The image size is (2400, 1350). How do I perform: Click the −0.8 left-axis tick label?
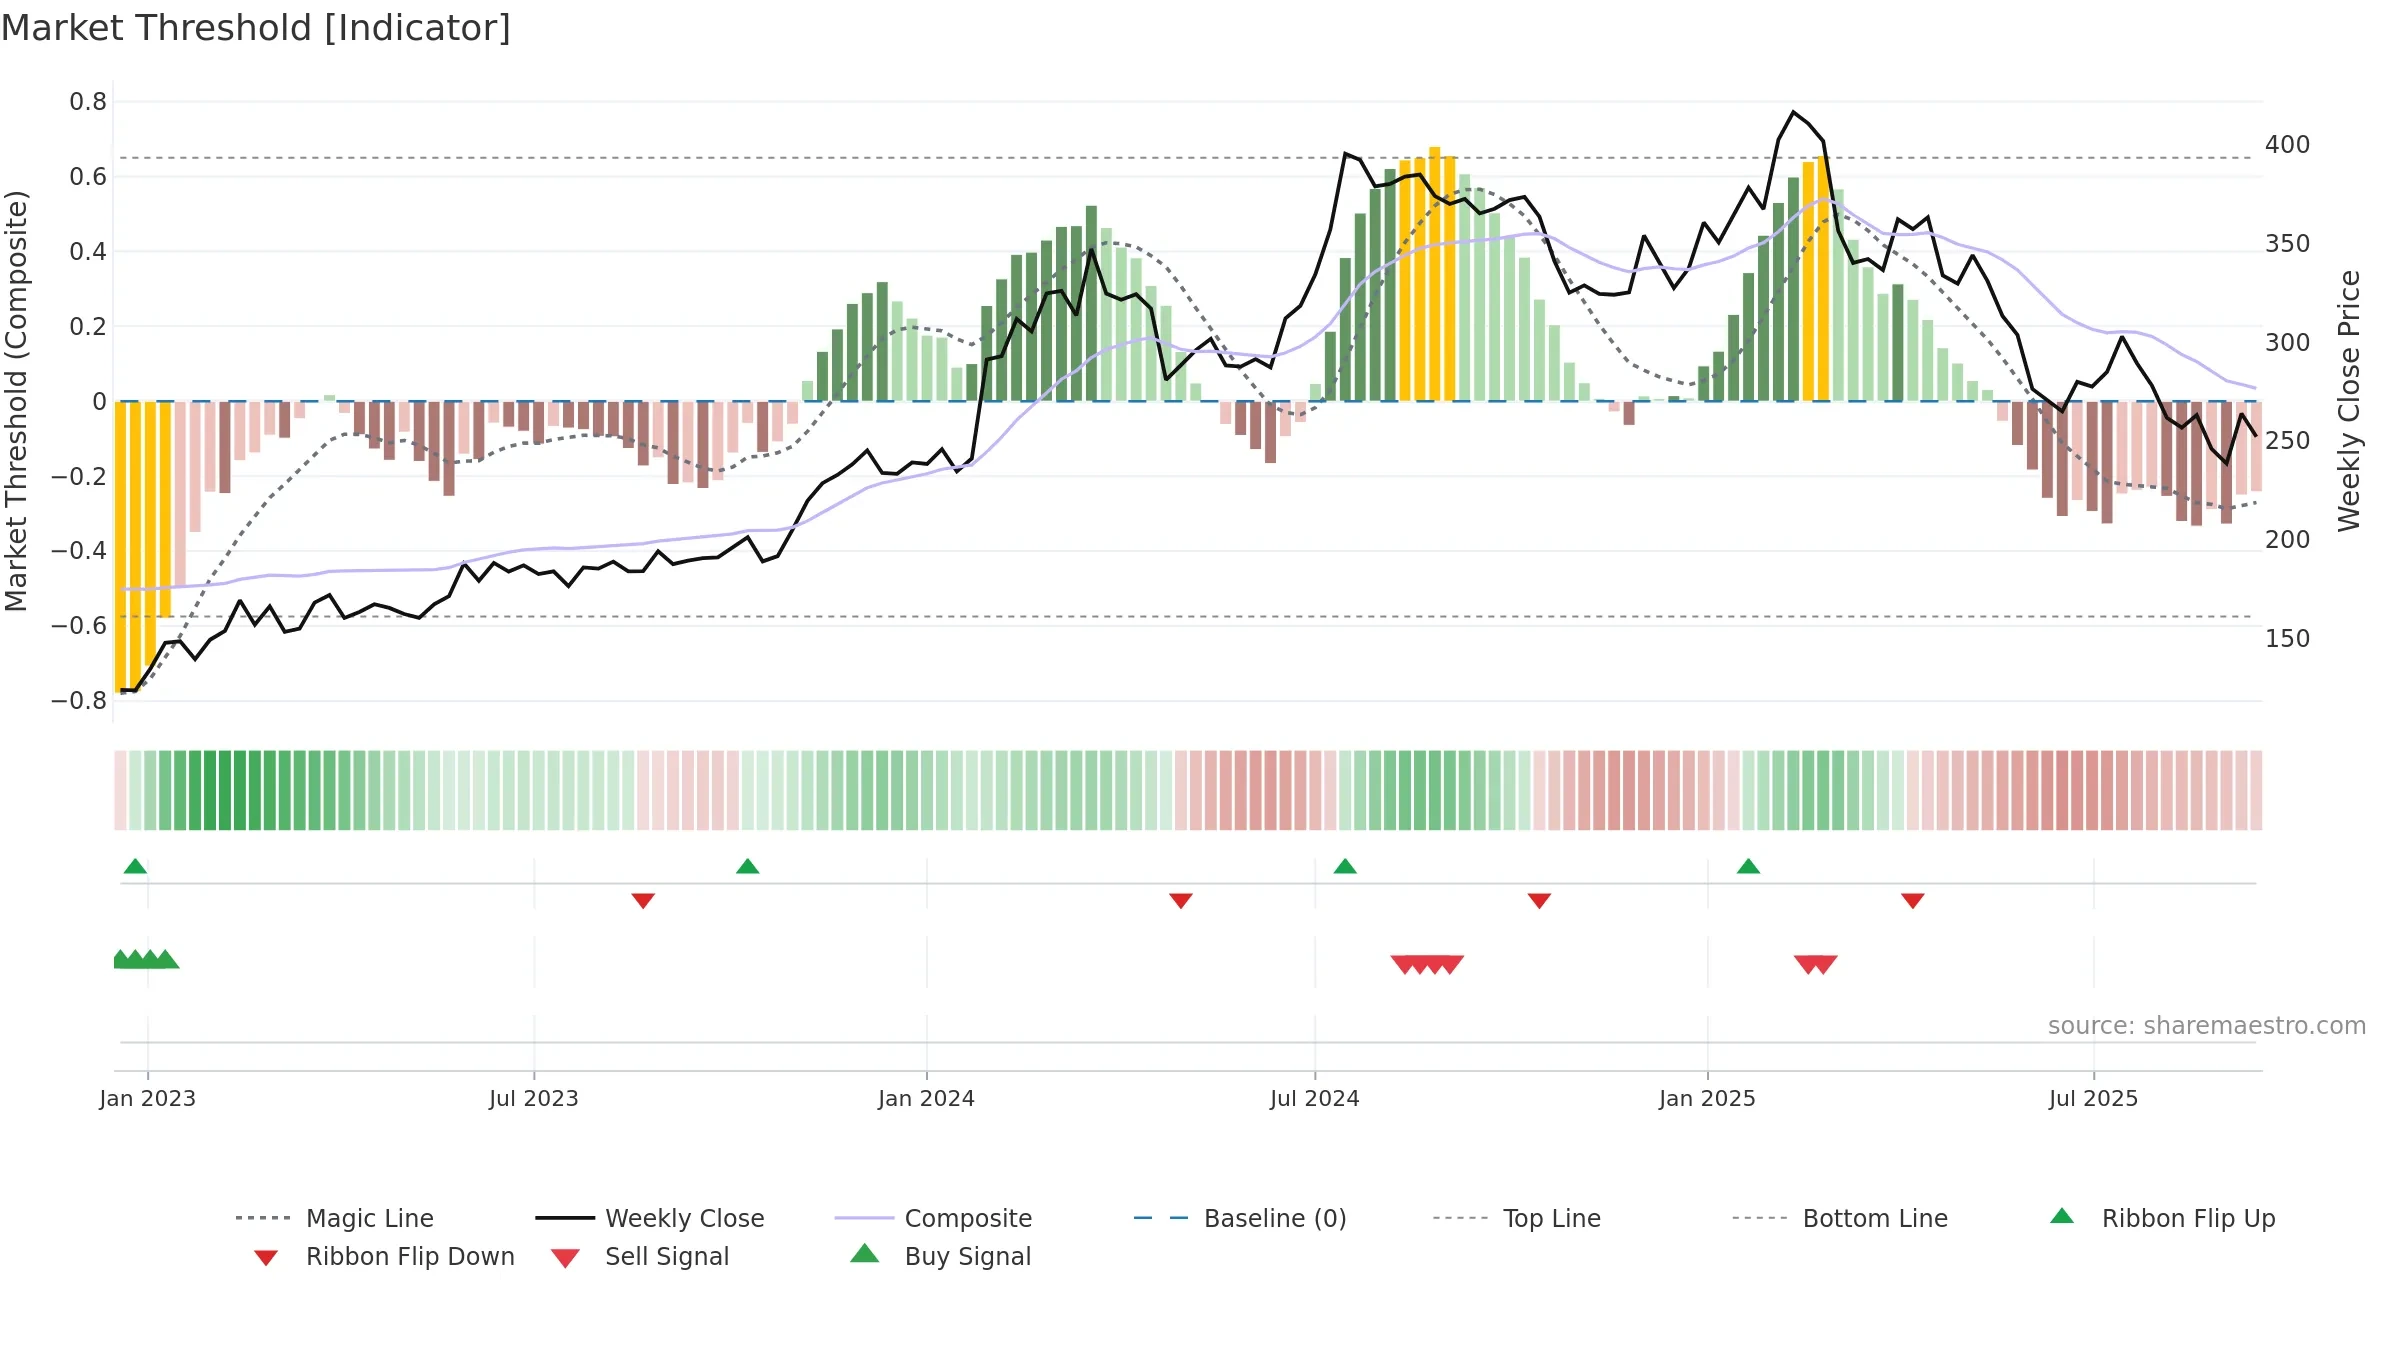click(79, 701)
